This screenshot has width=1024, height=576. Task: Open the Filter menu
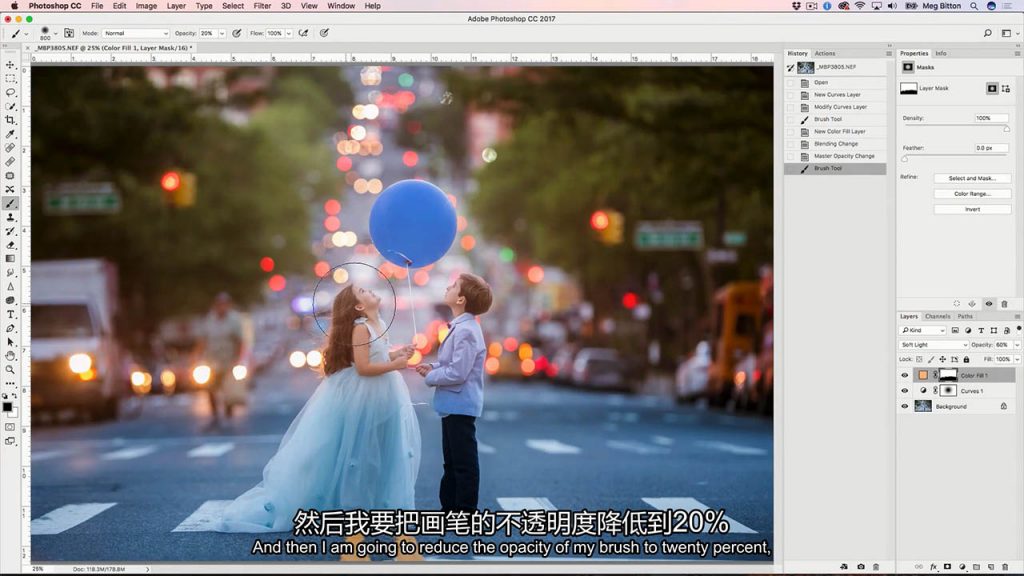tap(261, 5)
